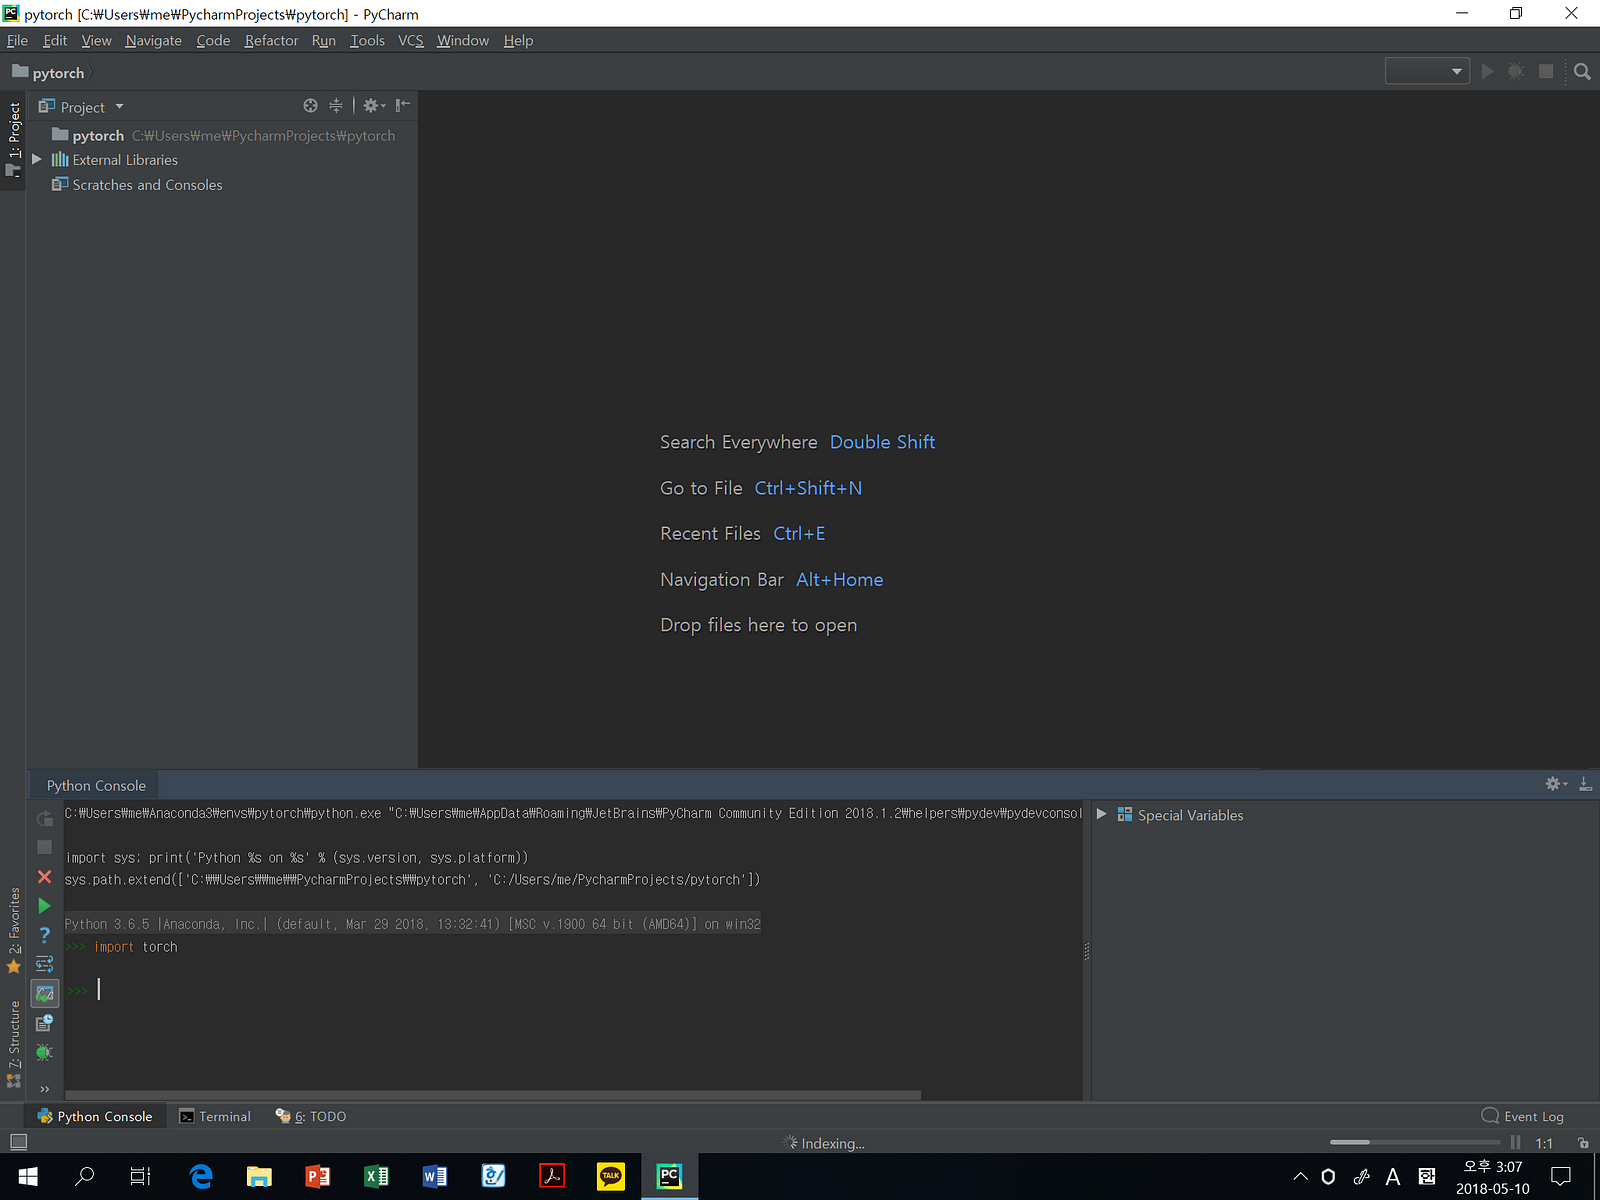Toggle Favorites side tool window
The width and height of the screenshot is (1600, 1200).
(13, 930)
